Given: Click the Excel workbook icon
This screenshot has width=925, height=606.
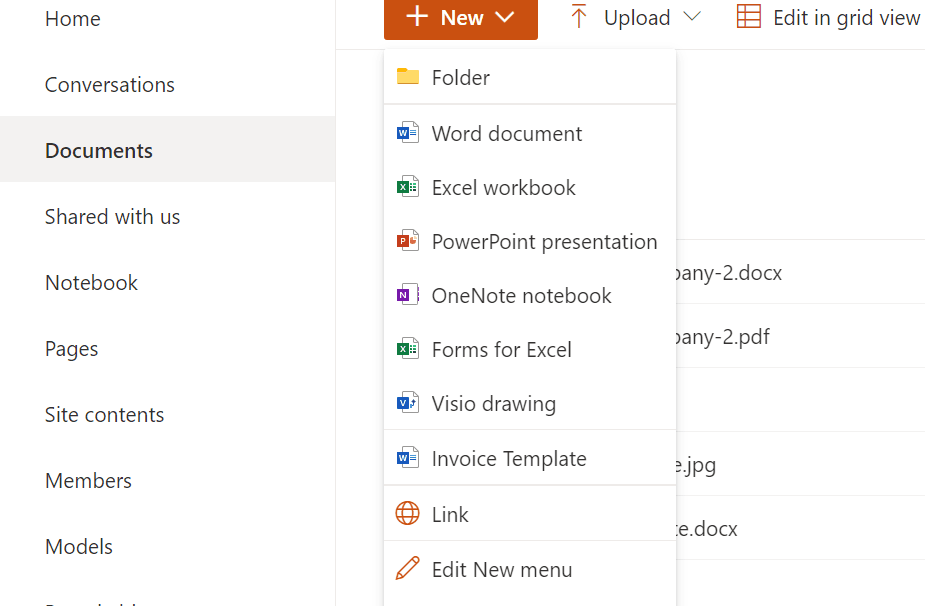Looking at the screenshot, I should pos(408,187).
